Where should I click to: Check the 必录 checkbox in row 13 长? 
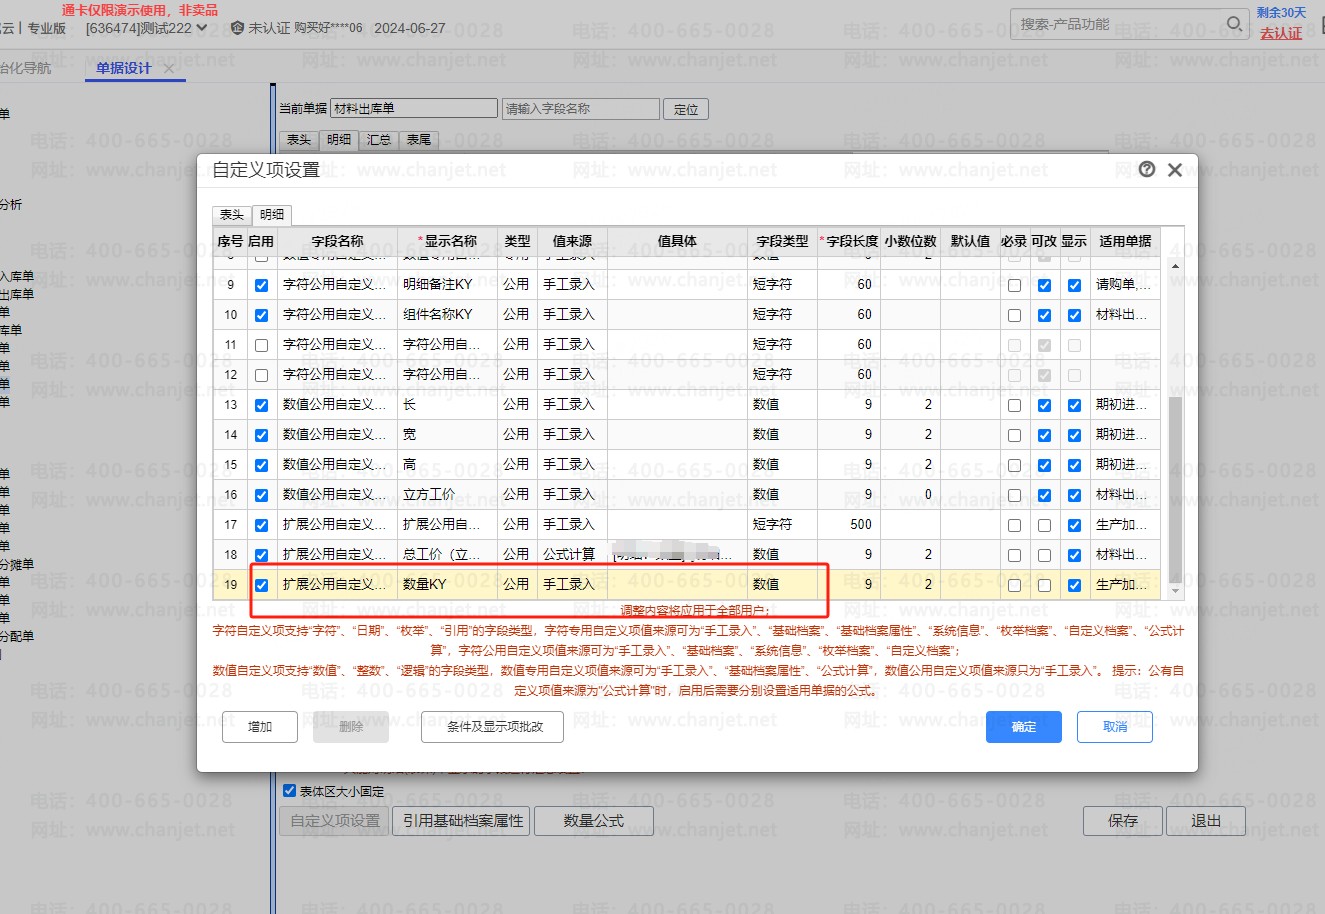click(x=1014, y=405)
